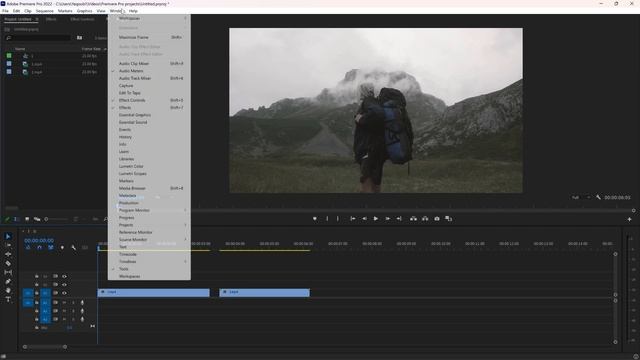This screenshot has height=360, width=640.
Task: Open timeline wrench display settings
Action: (x=73, y=247)
